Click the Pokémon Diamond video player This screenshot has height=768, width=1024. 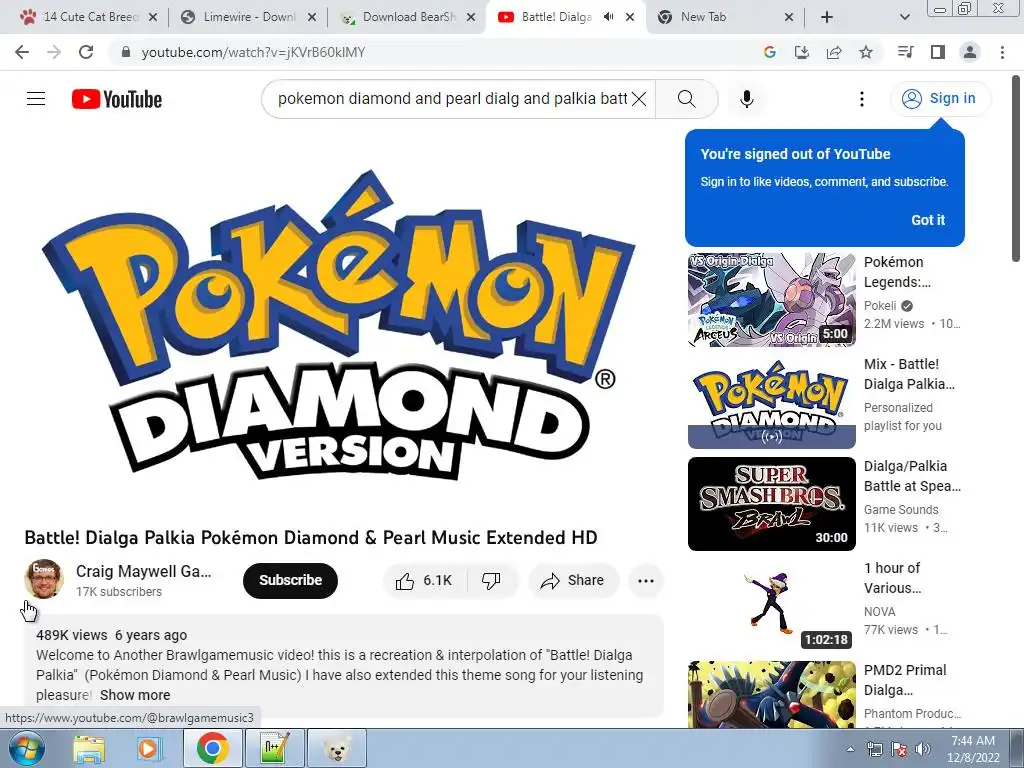[340, 324]
